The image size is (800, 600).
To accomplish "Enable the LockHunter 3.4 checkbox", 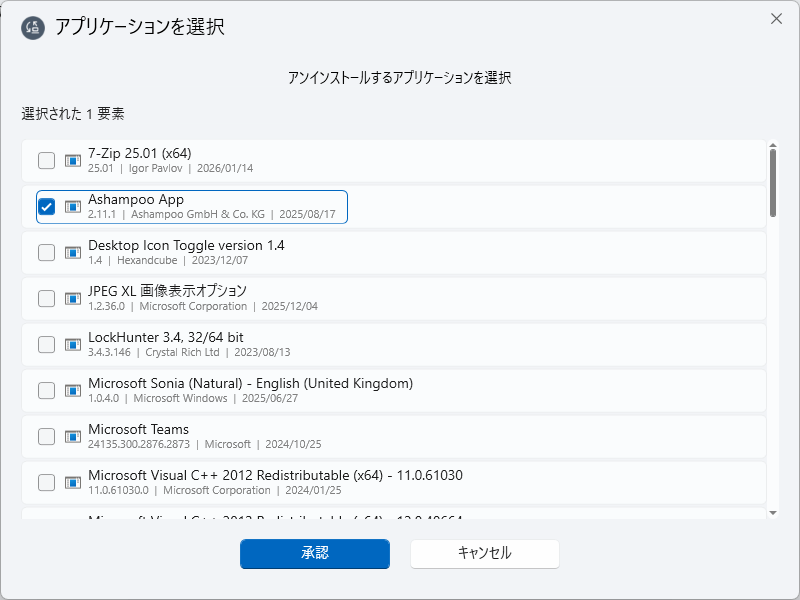I will [46, 345].
